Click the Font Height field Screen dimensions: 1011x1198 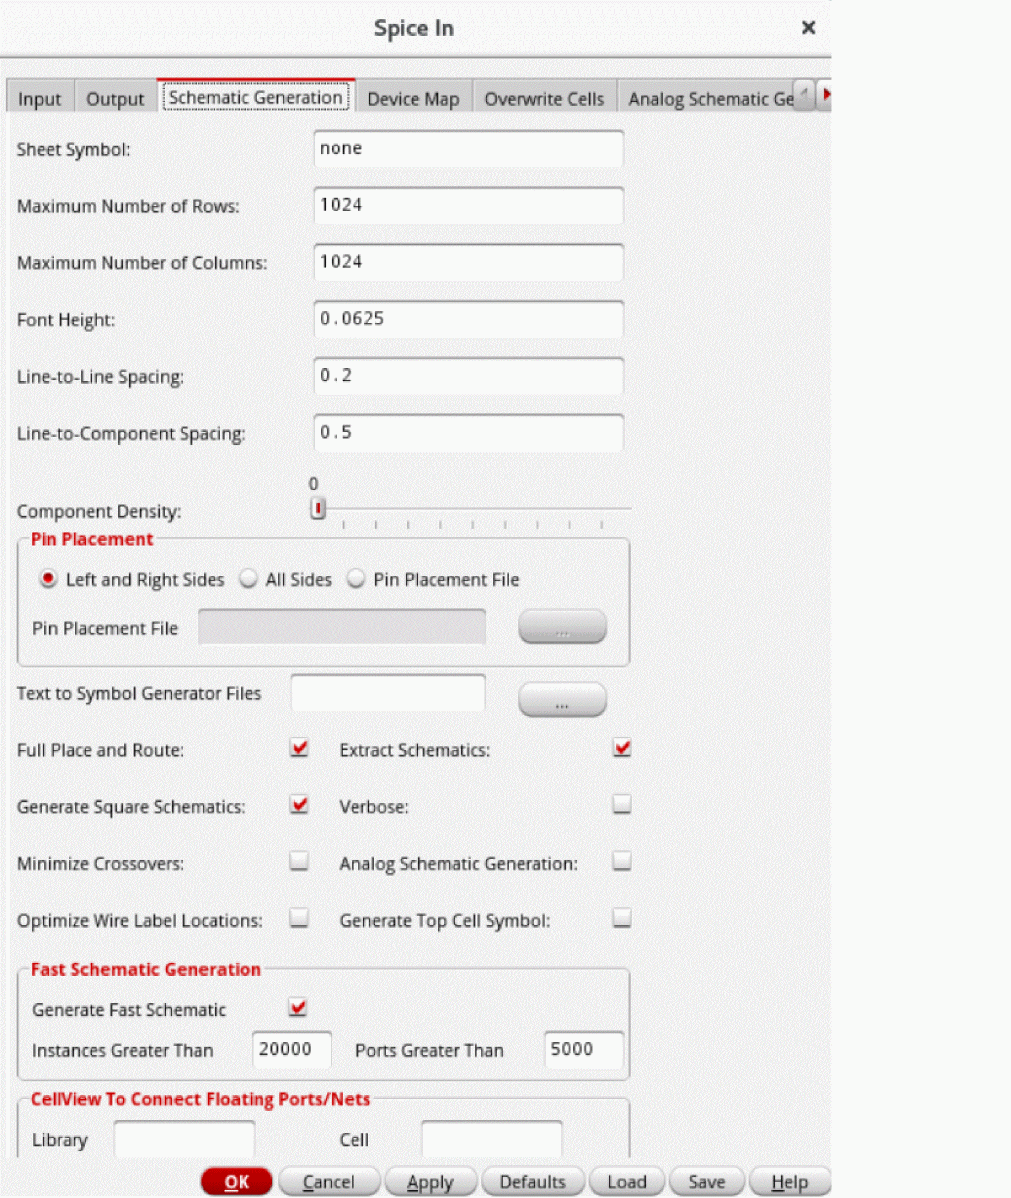tap(468, 319)
